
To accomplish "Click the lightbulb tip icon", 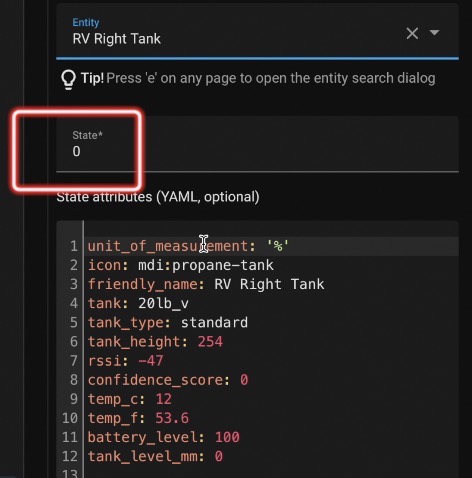I will pos(68,80).
